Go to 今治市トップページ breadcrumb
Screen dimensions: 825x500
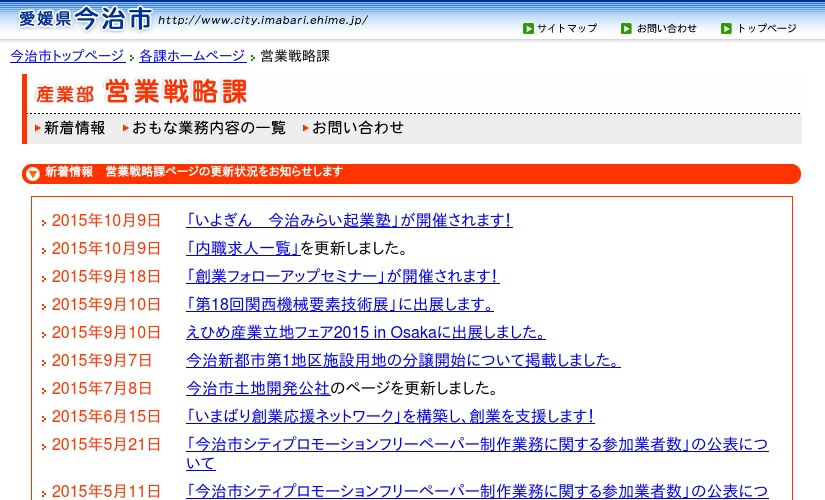[67, 56]
